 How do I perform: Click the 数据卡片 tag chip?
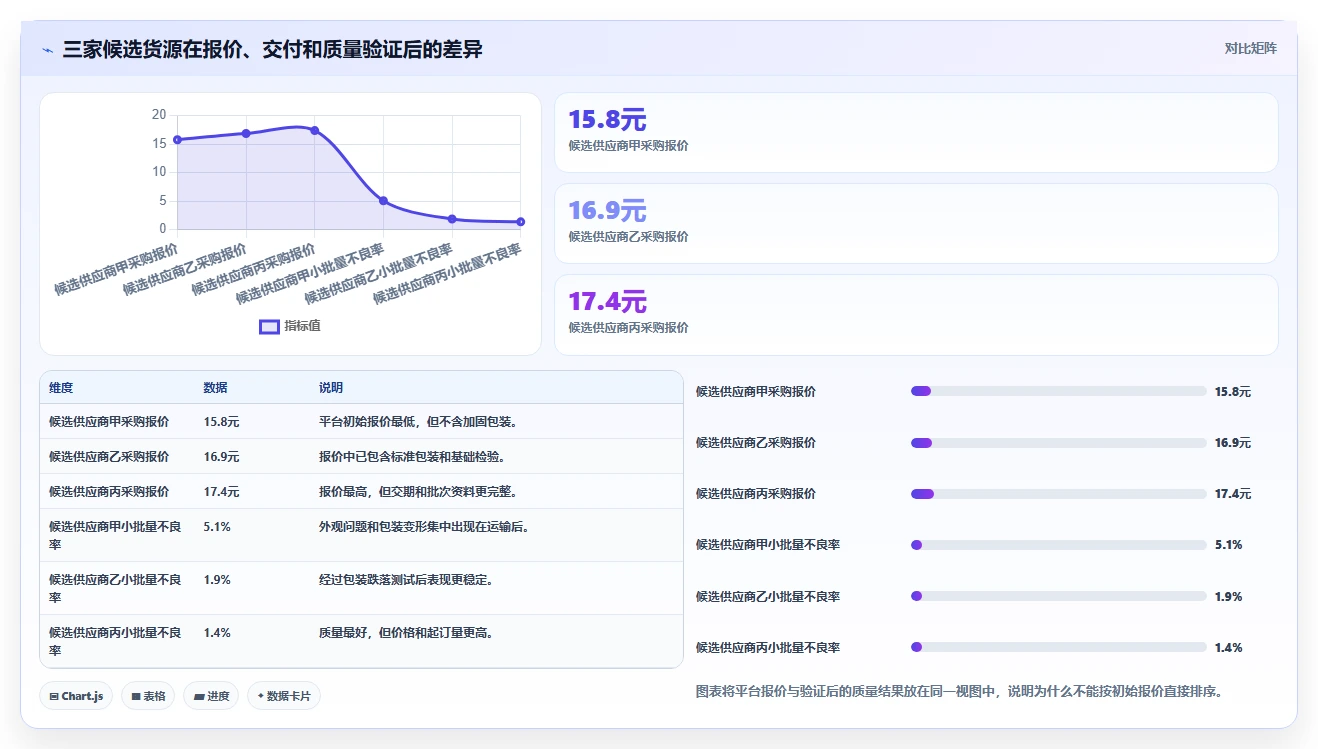pyautogui.click(x=284, y=696)
